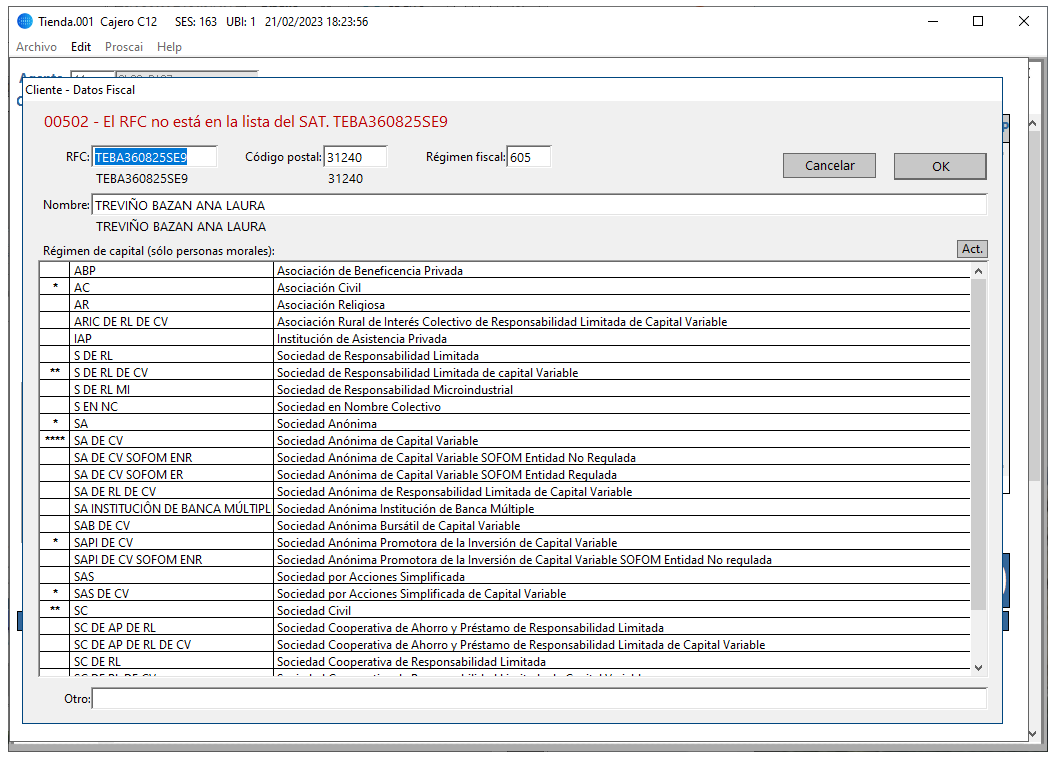Select the Sociedad Civil SC row

[x=505, y=611]
